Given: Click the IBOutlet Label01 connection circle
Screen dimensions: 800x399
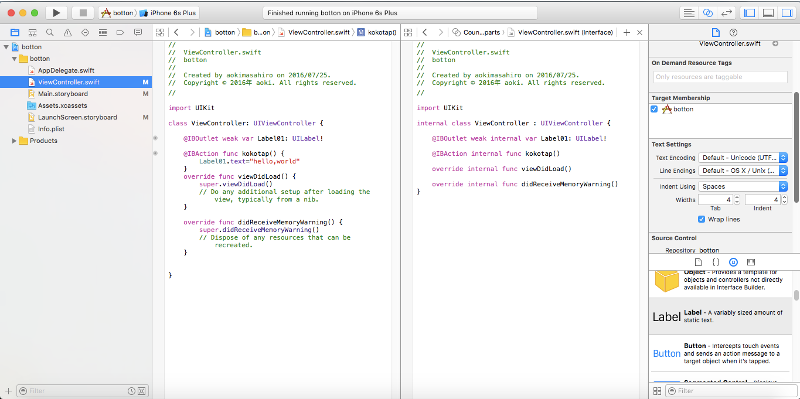Looking at the screenshot, I should click(x=156, y=138).
